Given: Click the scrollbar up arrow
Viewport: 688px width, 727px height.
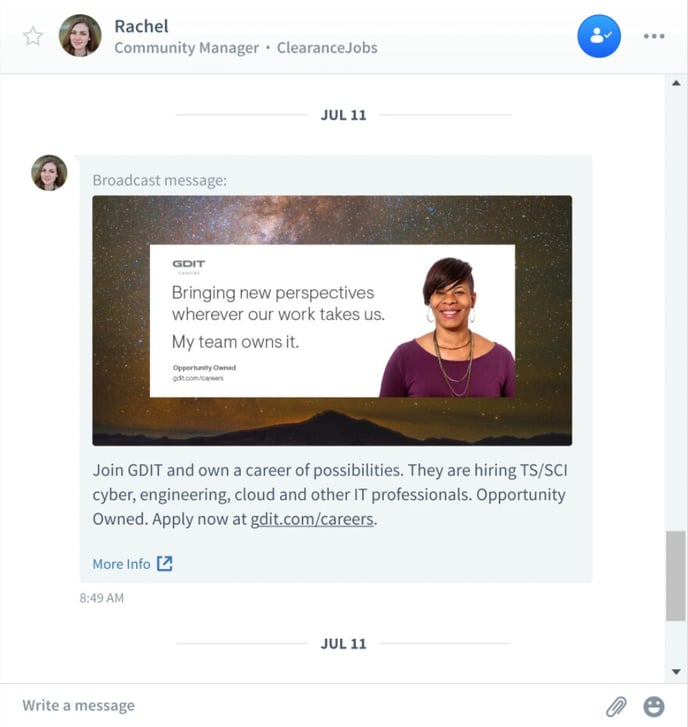Looking at the screenshot, I should [x=676, y=83].
